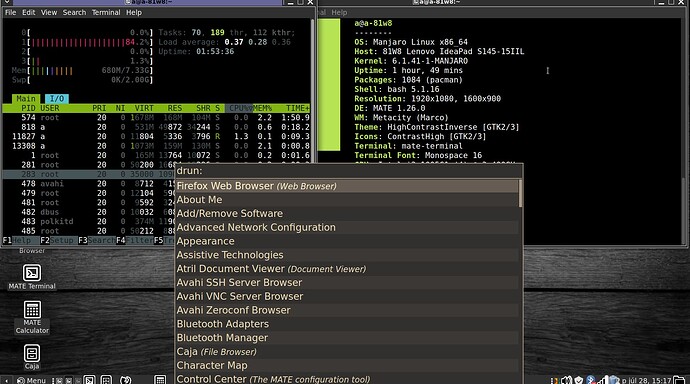Viewport: 690px width, 384px height.
Task: Sort htop by the CPU% column header
Action: (239, 108)
